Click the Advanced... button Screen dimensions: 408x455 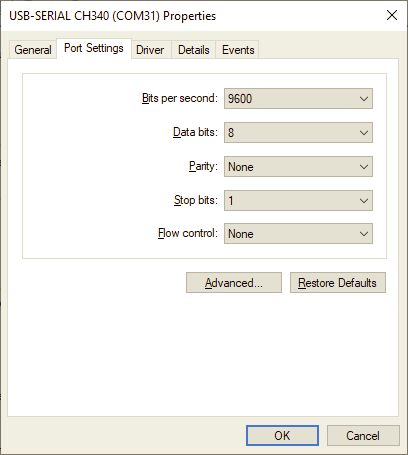pos(234,283)
